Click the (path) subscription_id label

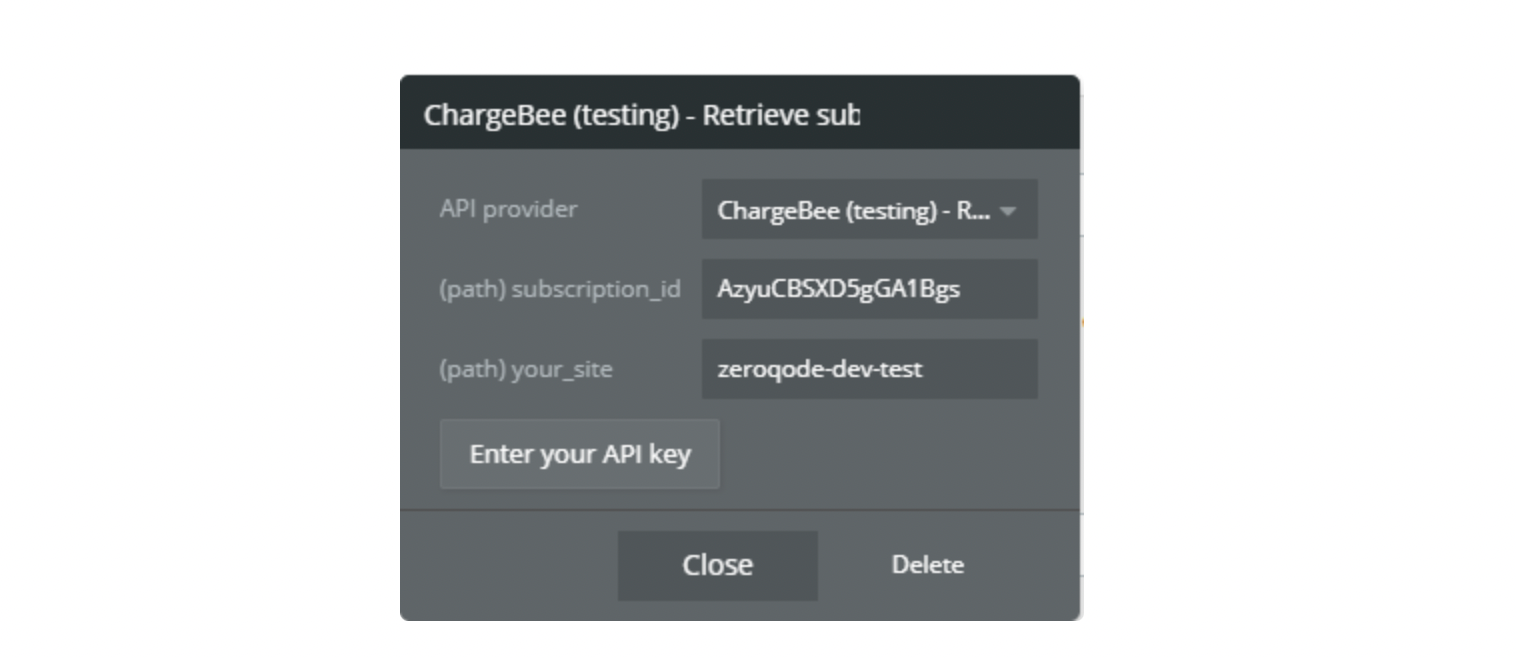coord(560,289)
